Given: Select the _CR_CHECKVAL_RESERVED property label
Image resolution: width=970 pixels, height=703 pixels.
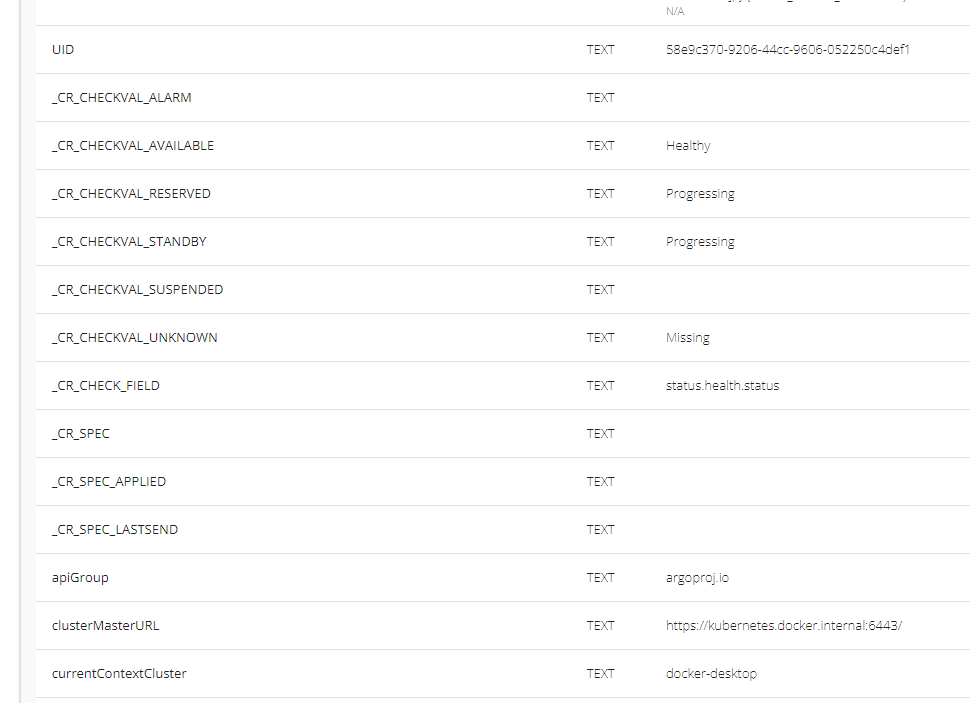Looking at the screenshot, I should pos(131,193).
